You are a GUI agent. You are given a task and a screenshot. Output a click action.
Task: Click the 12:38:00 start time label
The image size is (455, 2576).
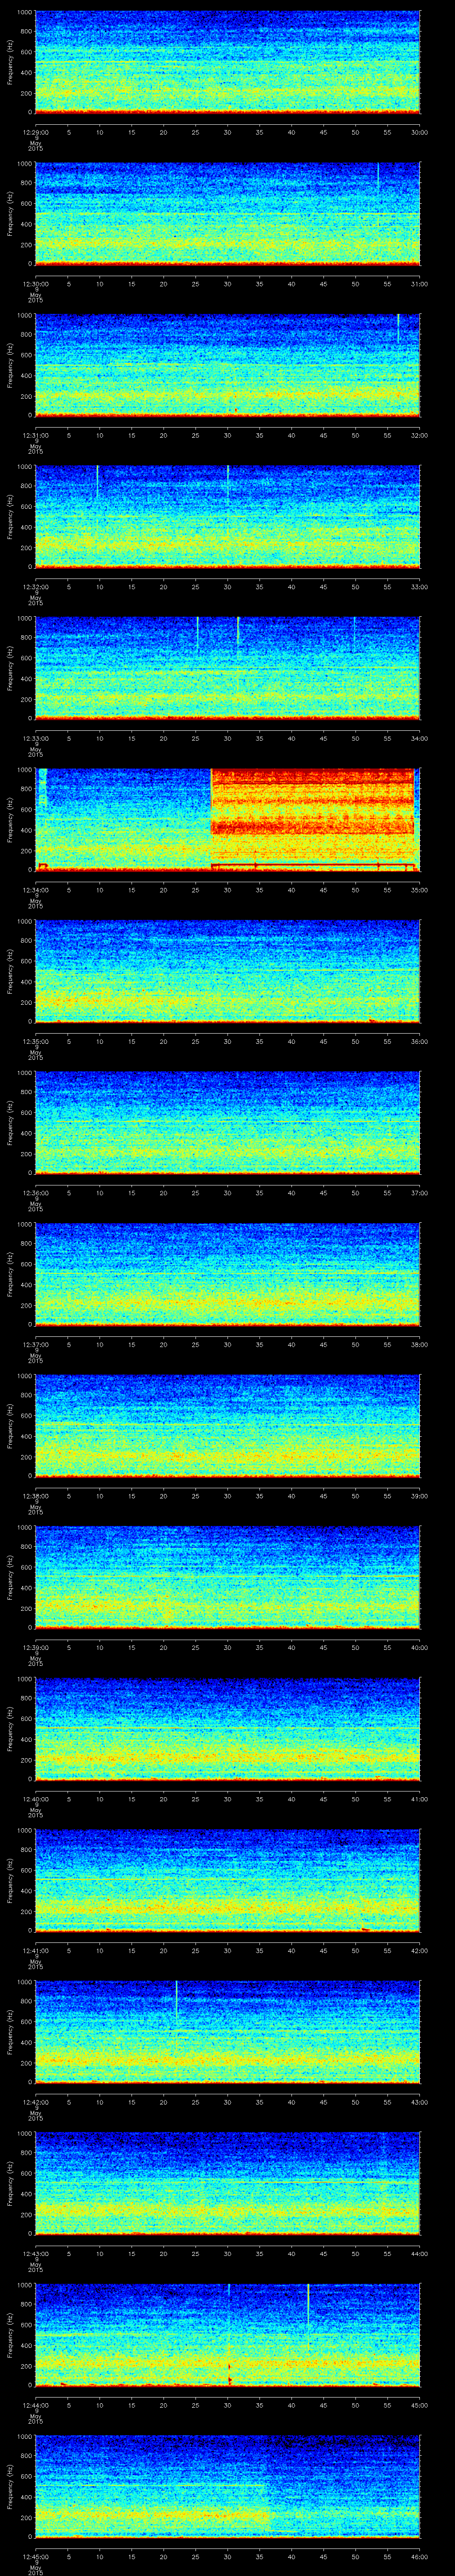point(35,1496)
